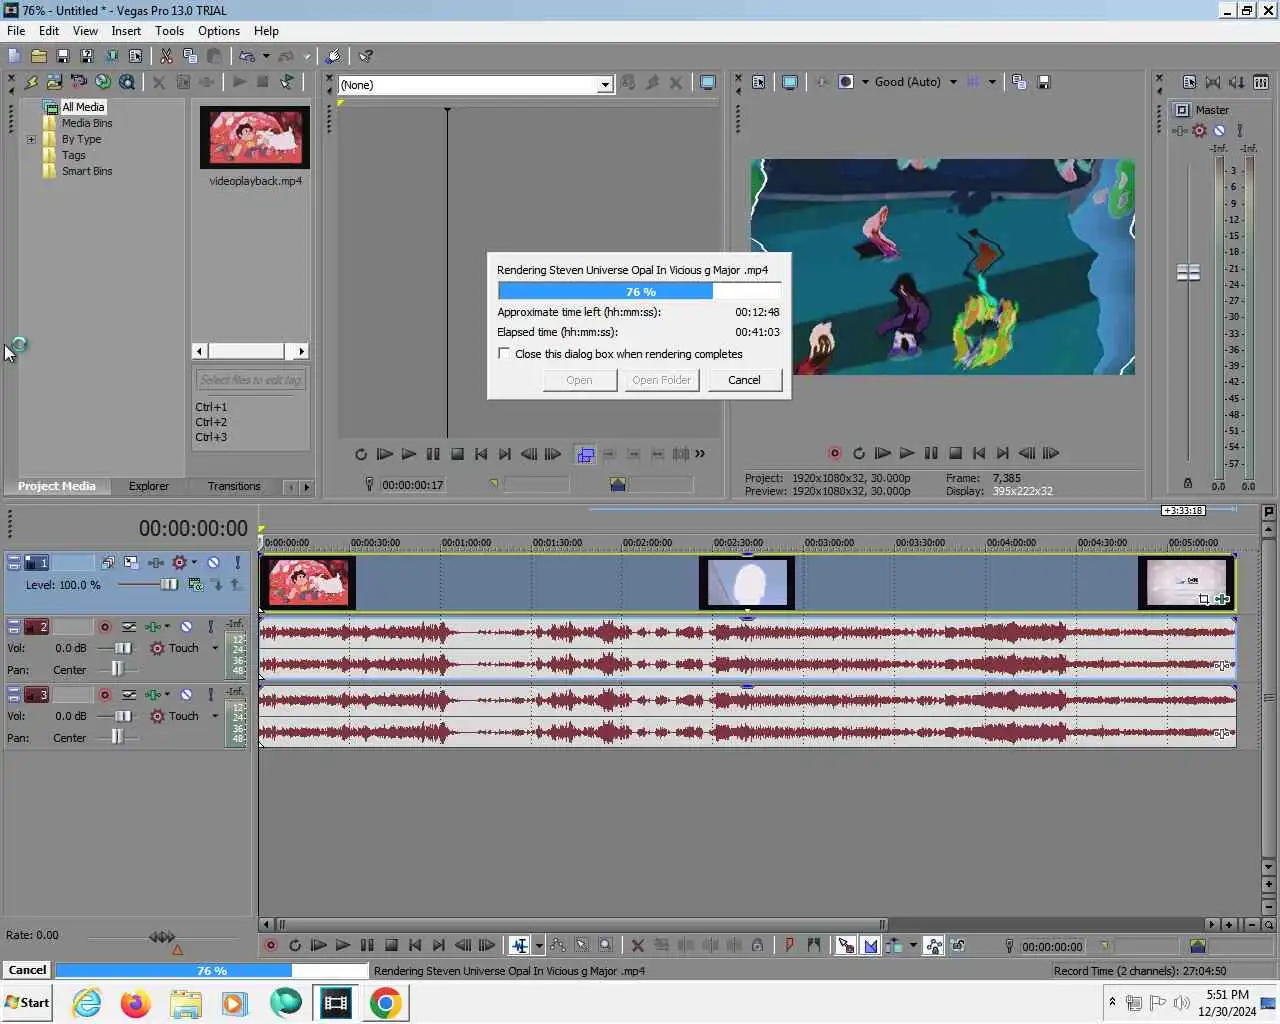Click track 1 Track FX icon
This screenshot has height=1024, width=1280.
(x=156, y=563)
